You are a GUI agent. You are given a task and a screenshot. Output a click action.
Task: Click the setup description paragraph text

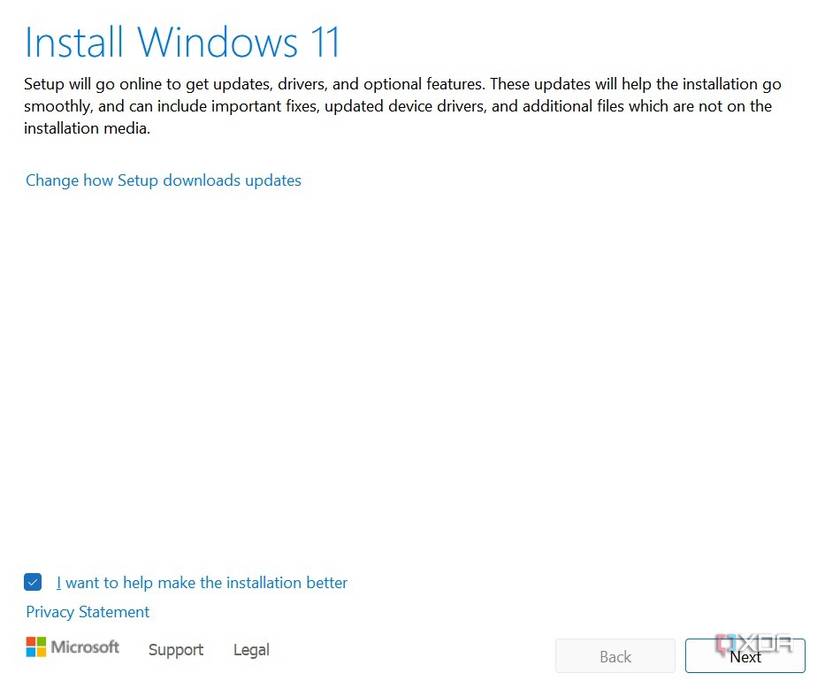coord(400,105)
